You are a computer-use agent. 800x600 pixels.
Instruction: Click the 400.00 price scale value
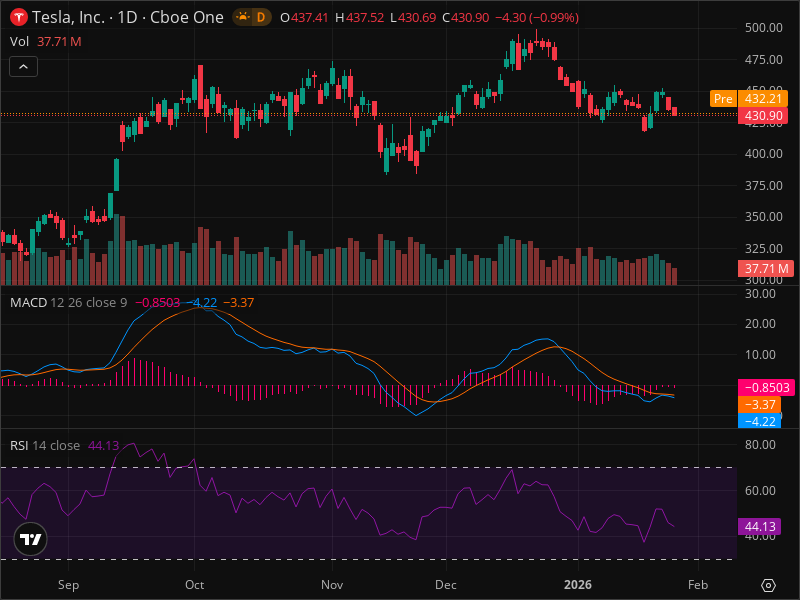pos(763,154)
